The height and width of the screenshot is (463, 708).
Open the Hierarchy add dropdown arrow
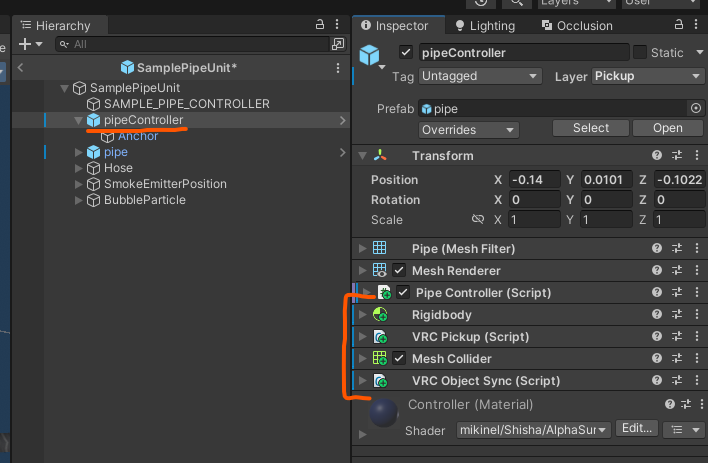pyautogui.click(x=39, y=44)
